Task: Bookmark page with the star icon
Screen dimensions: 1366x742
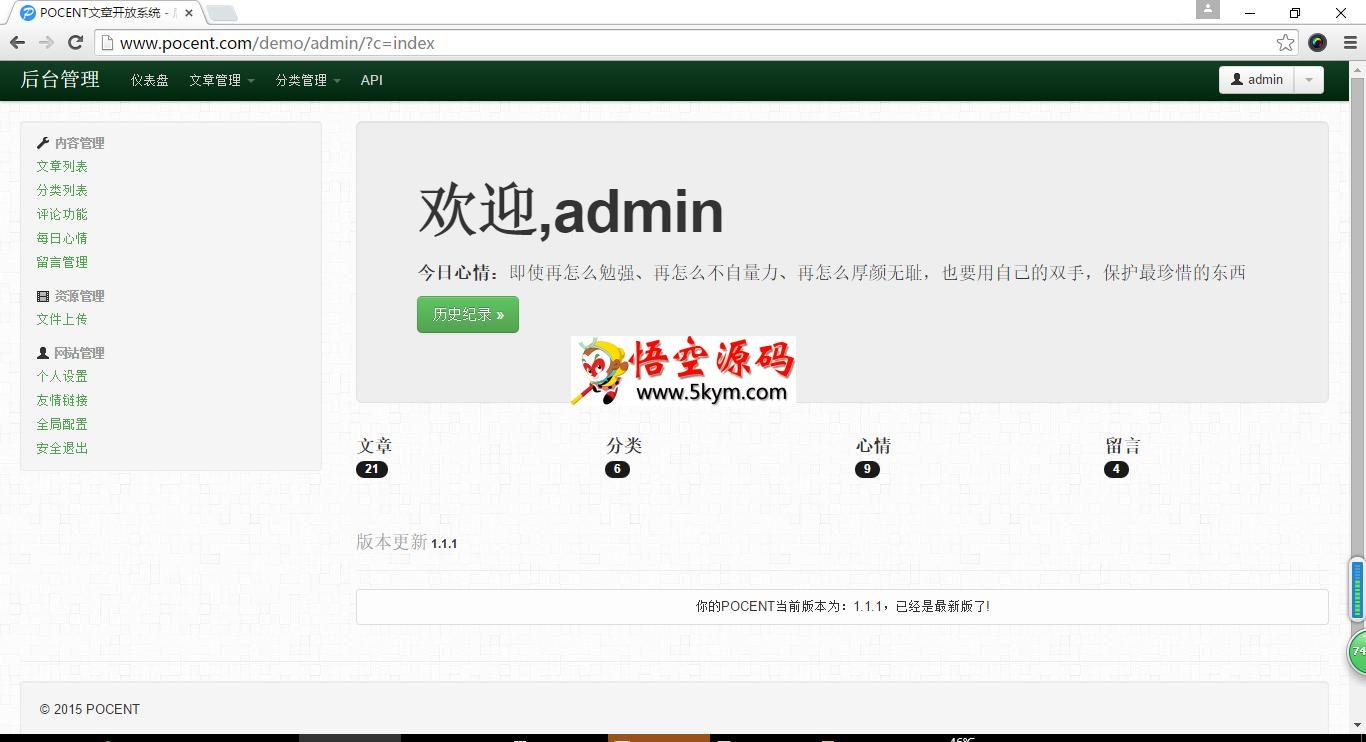Action: (1286, 42)
